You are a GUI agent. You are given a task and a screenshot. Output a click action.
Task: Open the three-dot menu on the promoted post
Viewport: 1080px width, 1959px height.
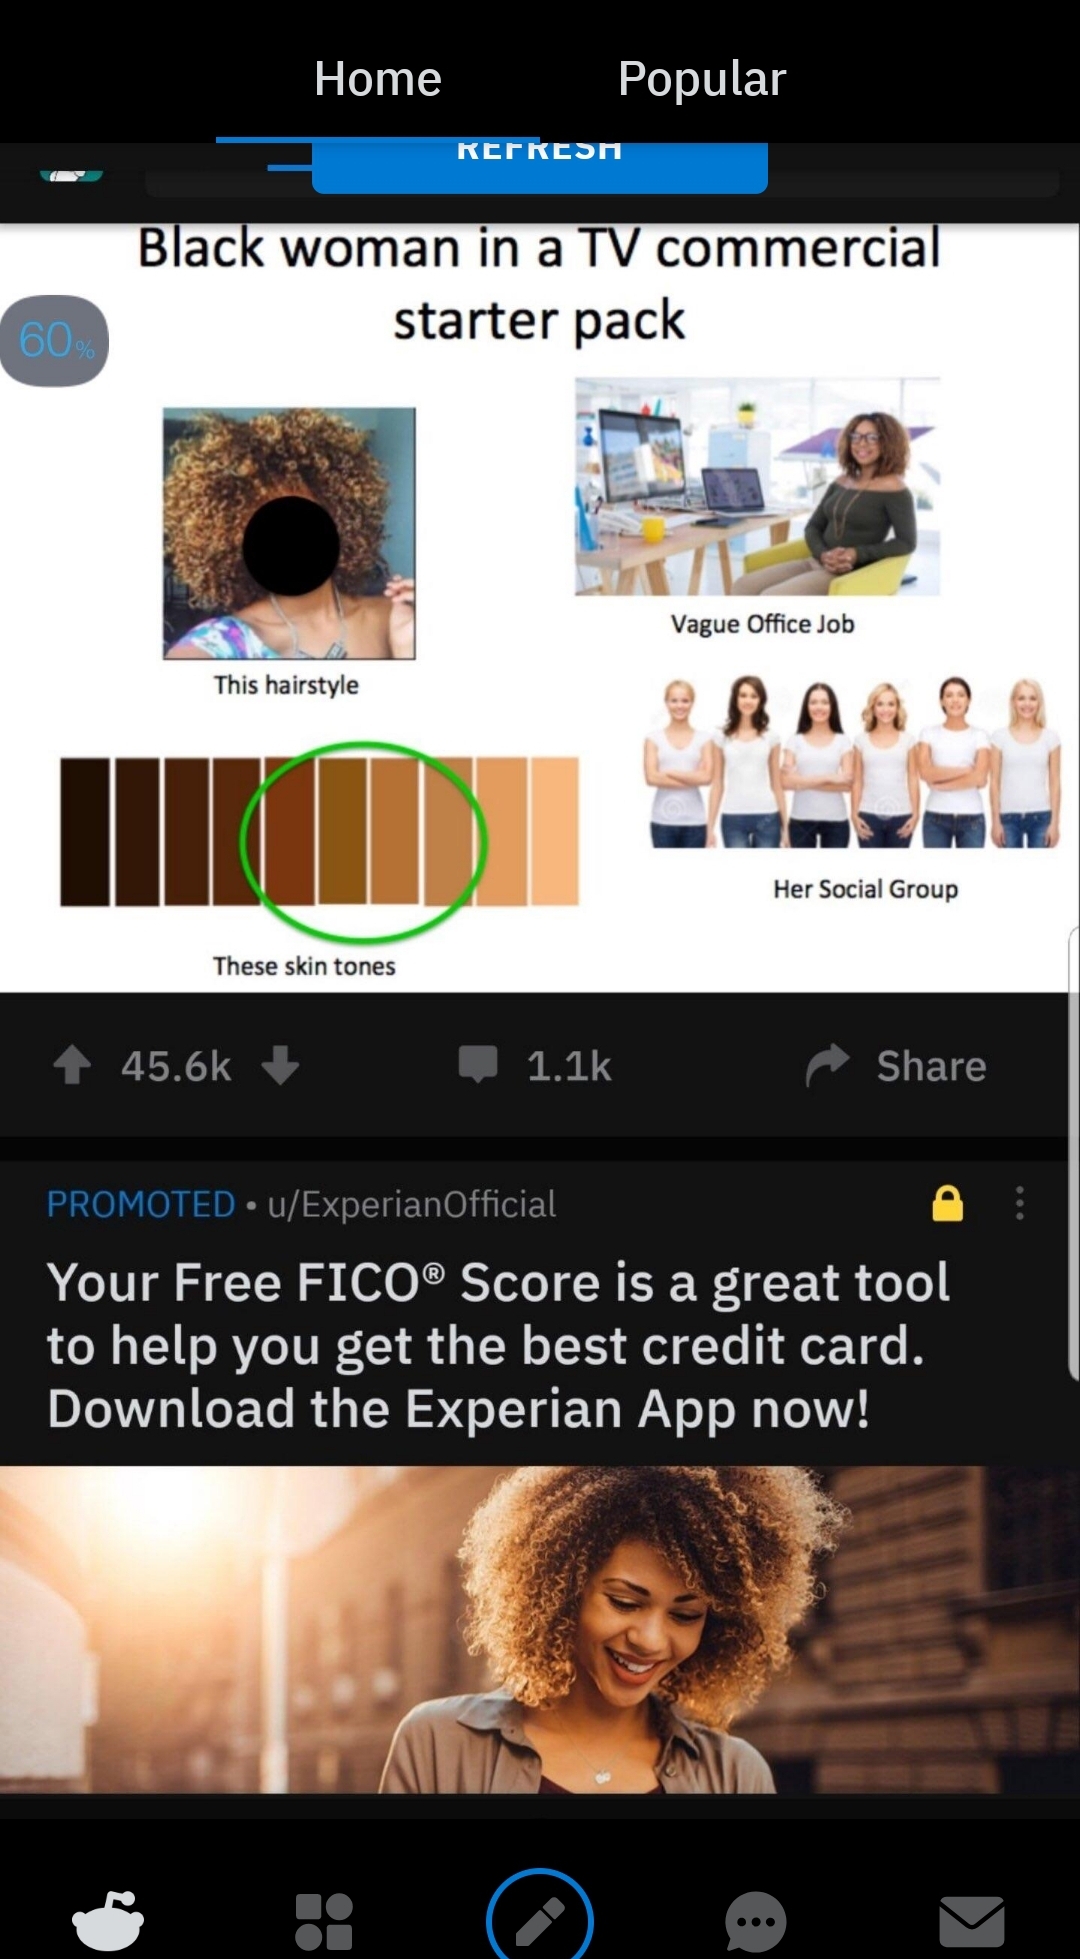[x=1019, y=1203]
